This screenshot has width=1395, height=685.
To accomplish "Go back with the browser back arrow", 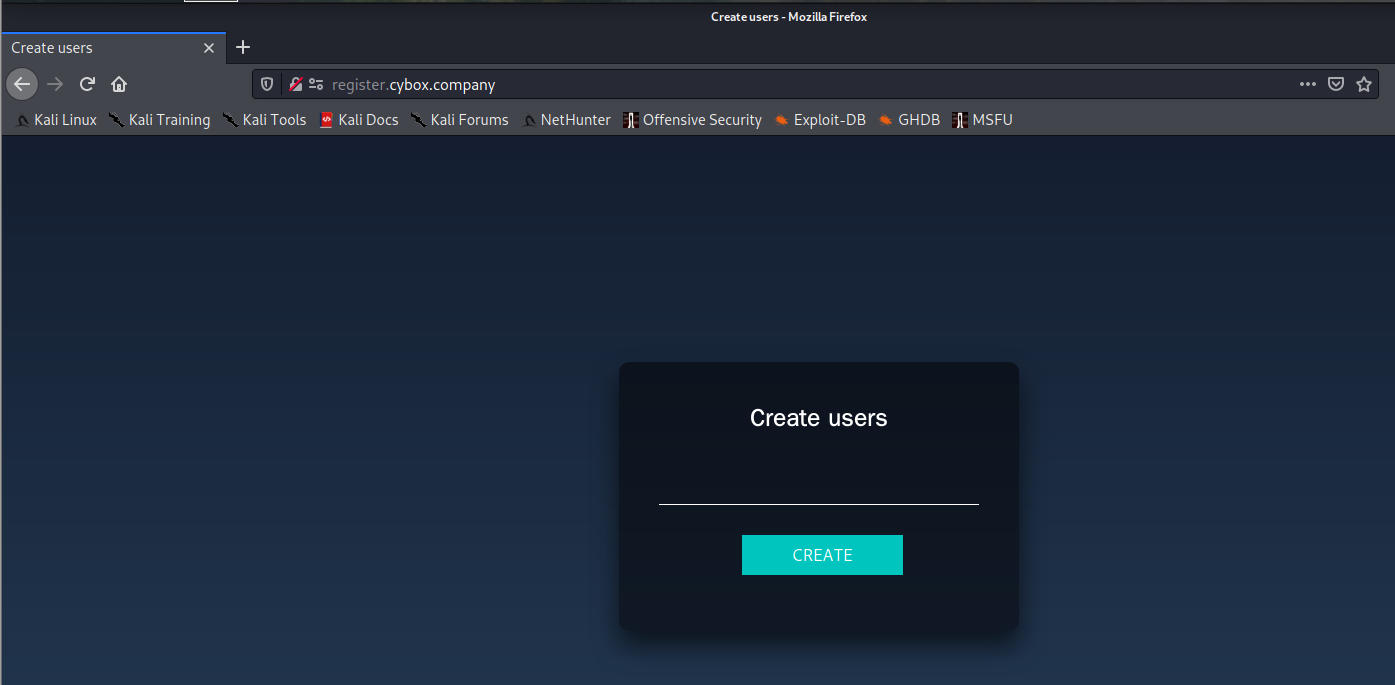I will coord(22,84).
